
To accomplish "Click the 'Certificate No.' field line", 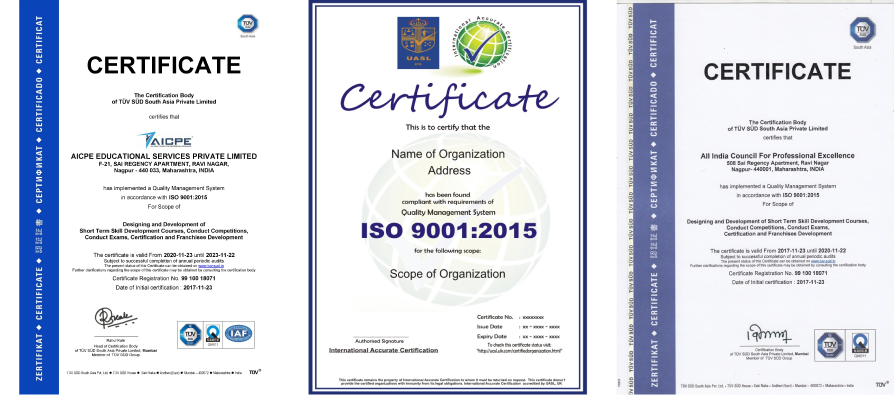I will (510, 316).
